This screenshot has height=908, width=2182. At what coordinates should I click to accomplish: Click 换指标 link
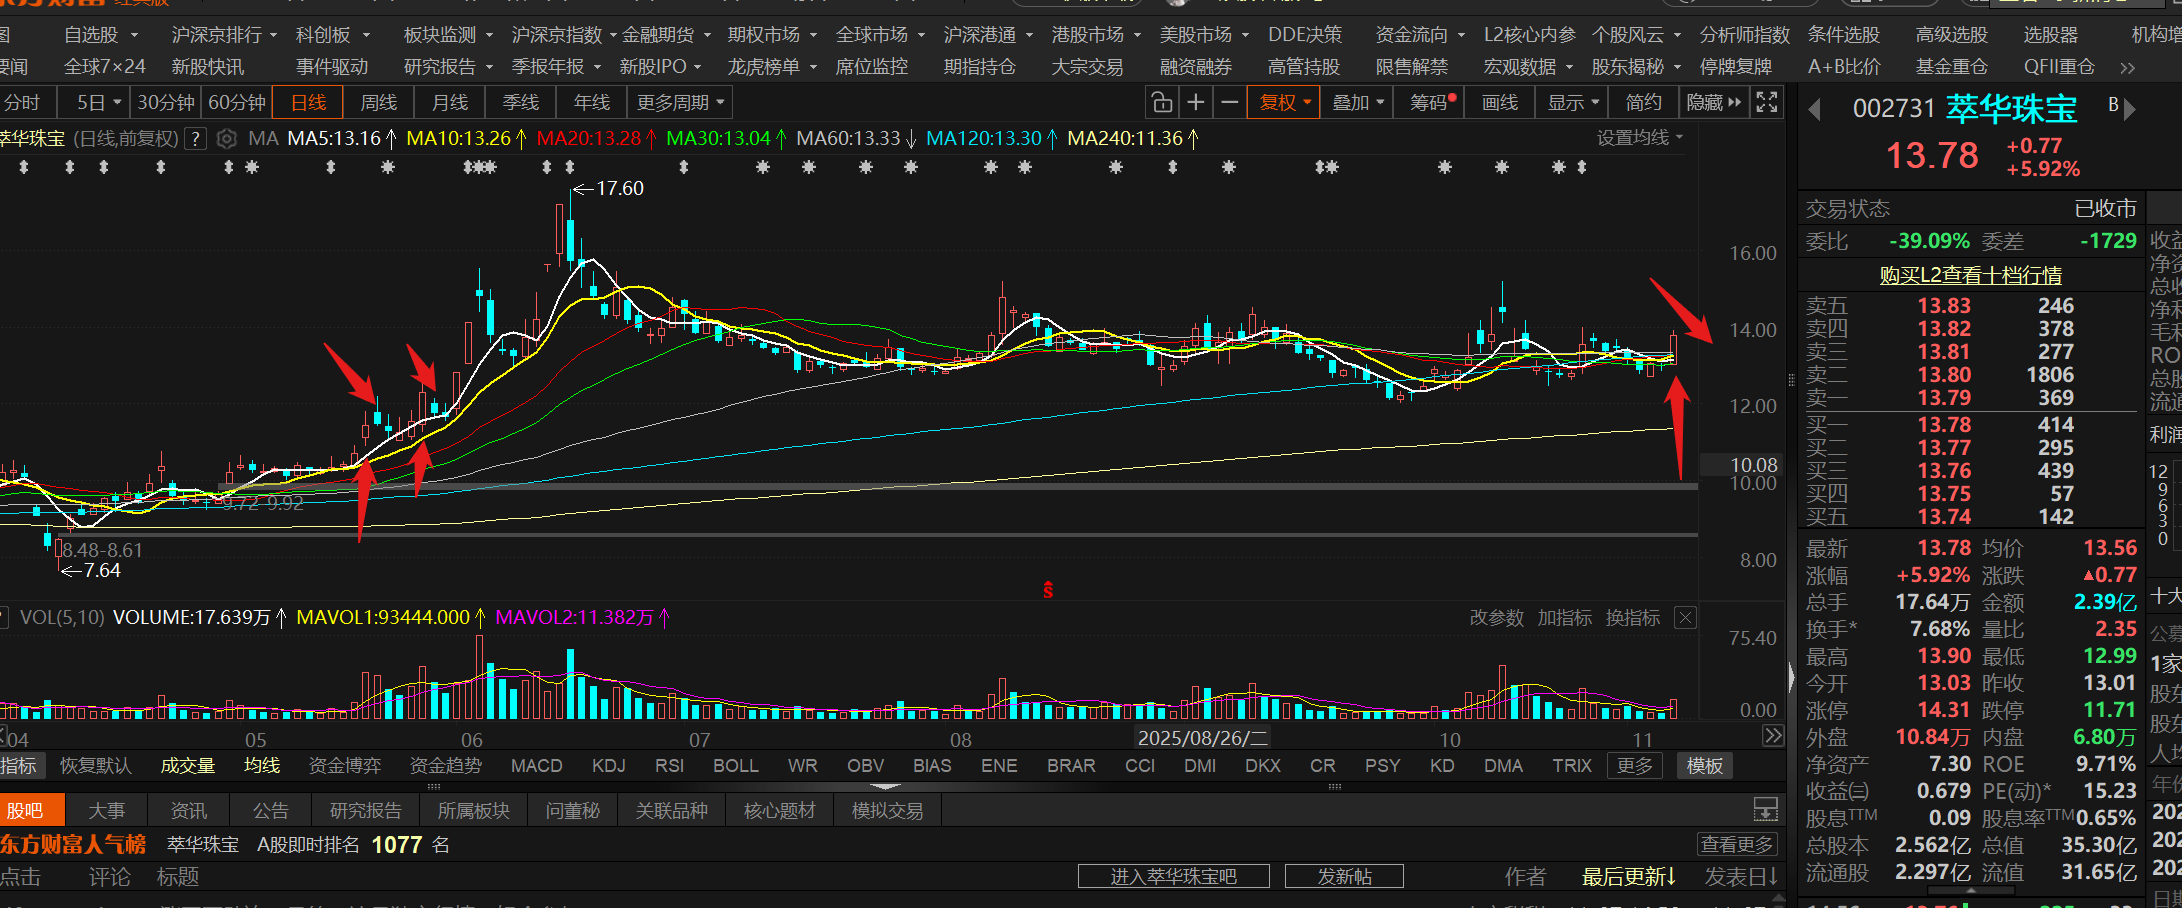pyautogui.click(x=1633, y=618)
